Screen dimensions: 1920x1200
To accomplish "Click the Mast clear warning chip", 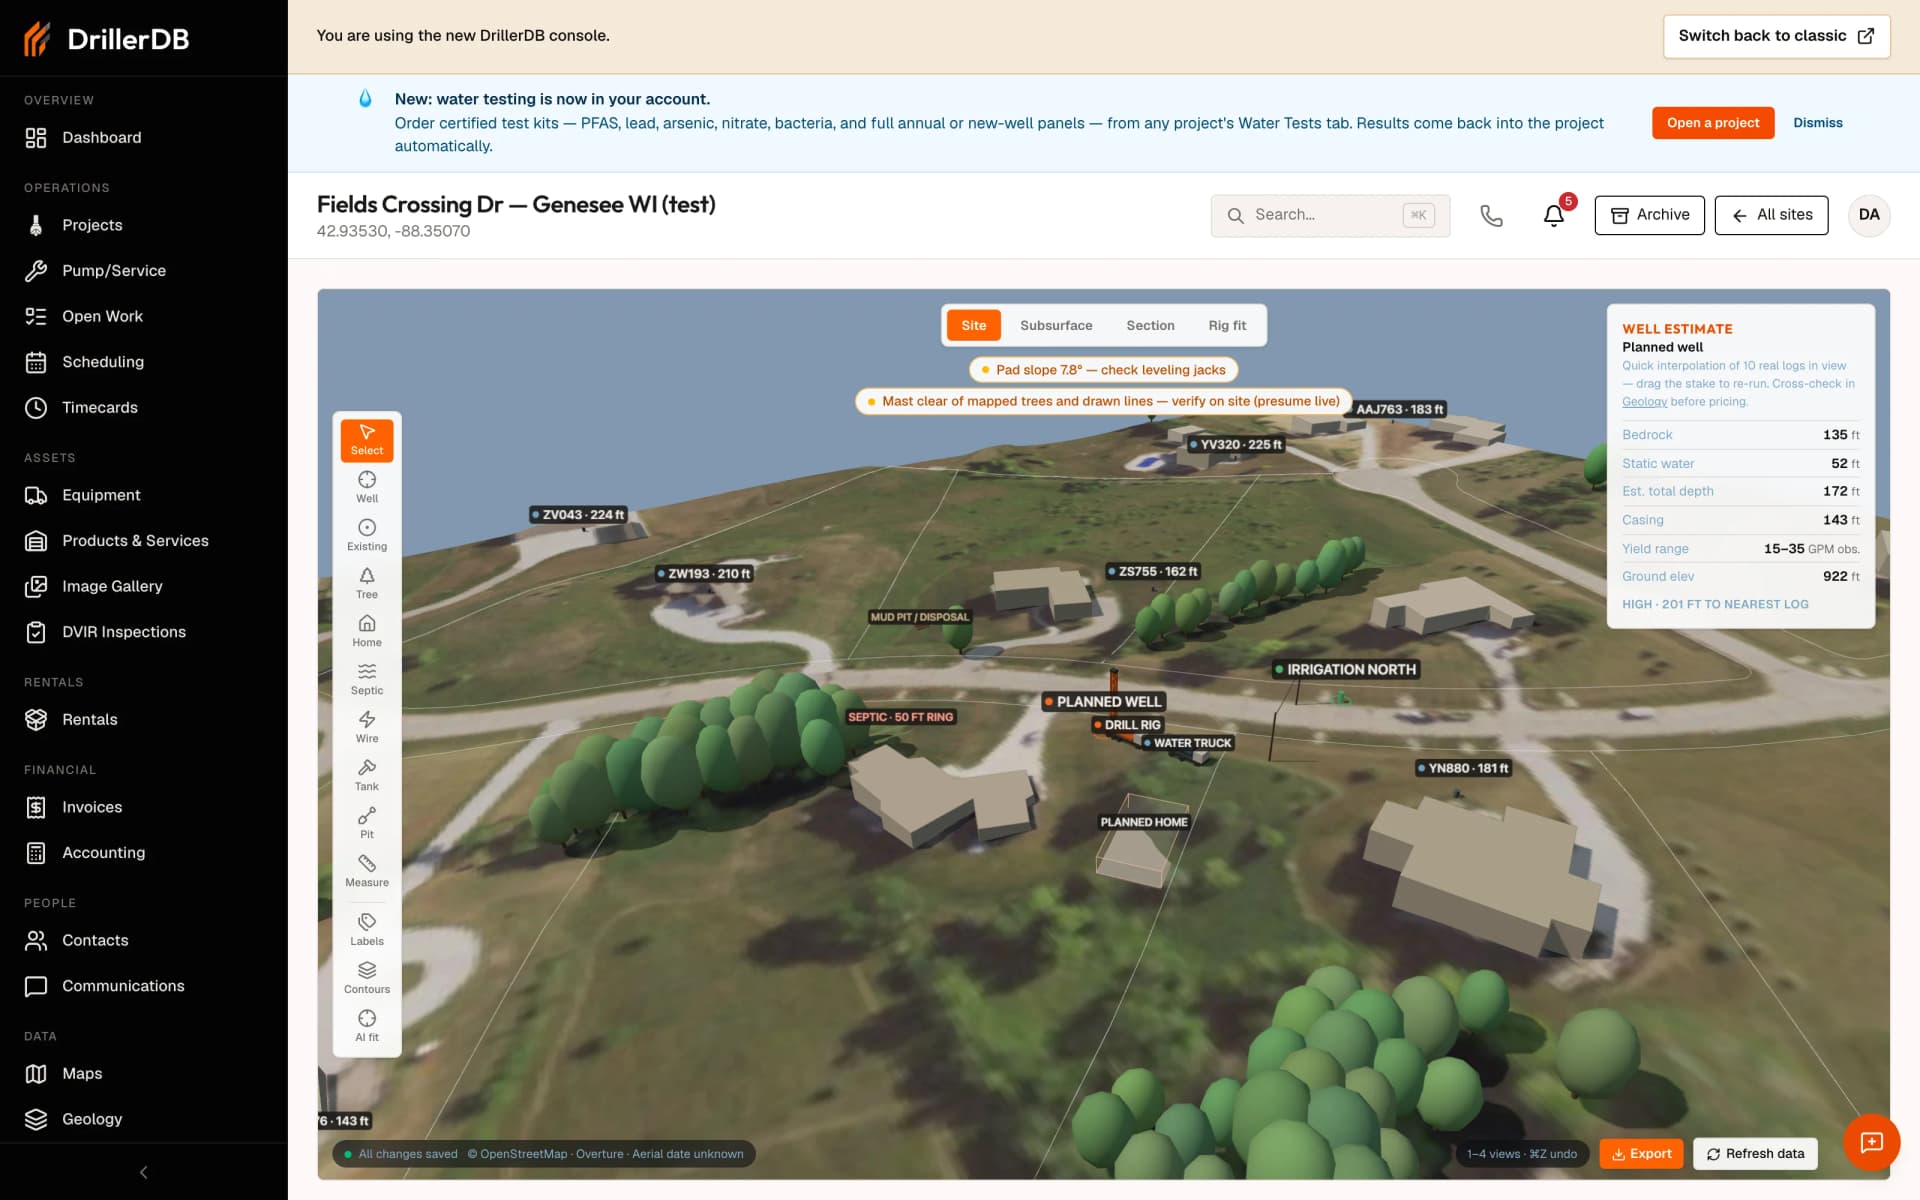I will (1103, 401).
